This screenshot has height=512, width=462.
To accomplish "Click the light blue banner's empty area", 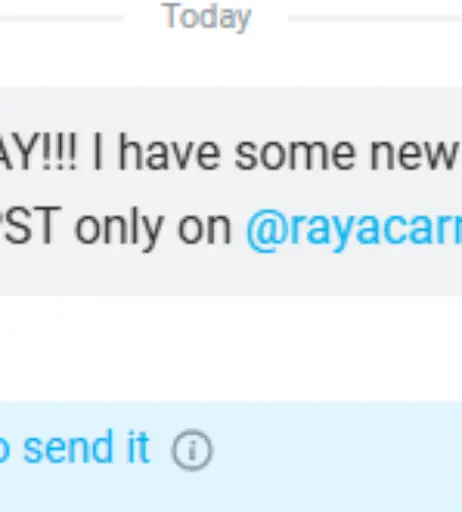I will (x=337, y=457).
